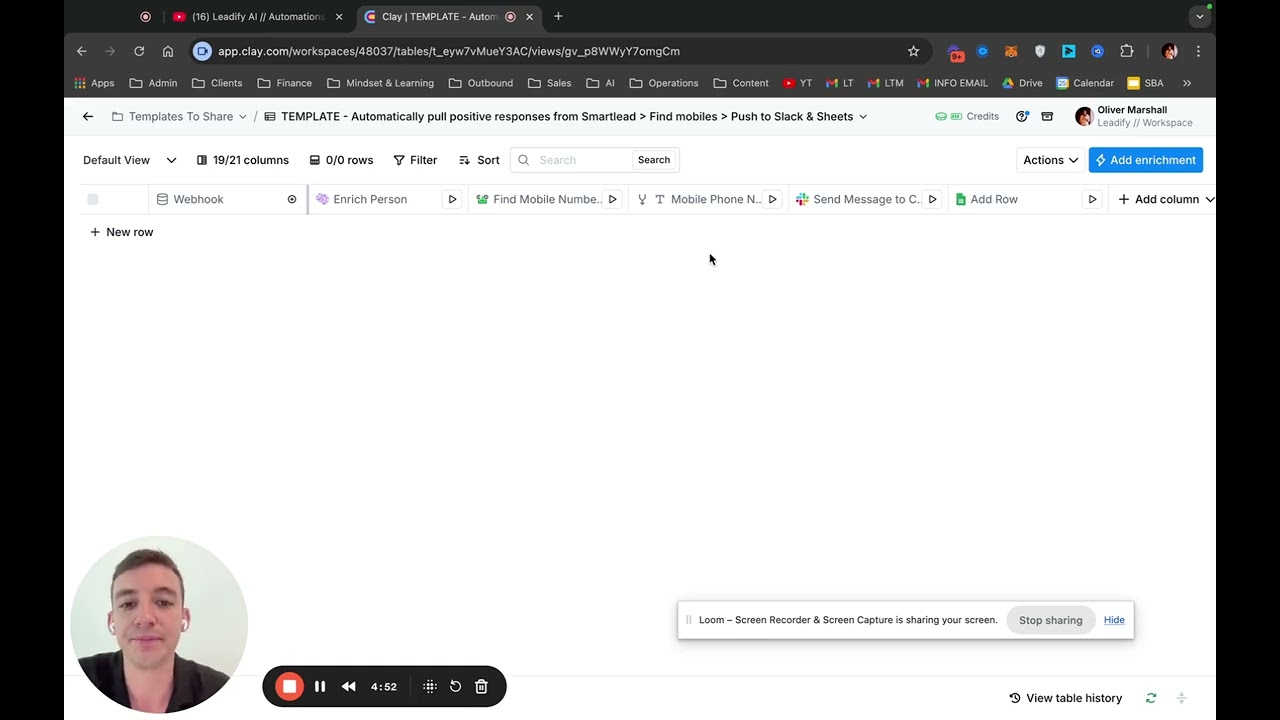The image size is (1280, 720).
Task: Click the Credits indicator
Action: [967, 116]
